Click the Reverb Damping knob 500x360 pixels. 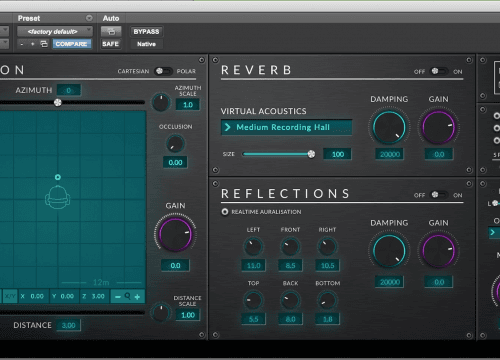point(389,127)
